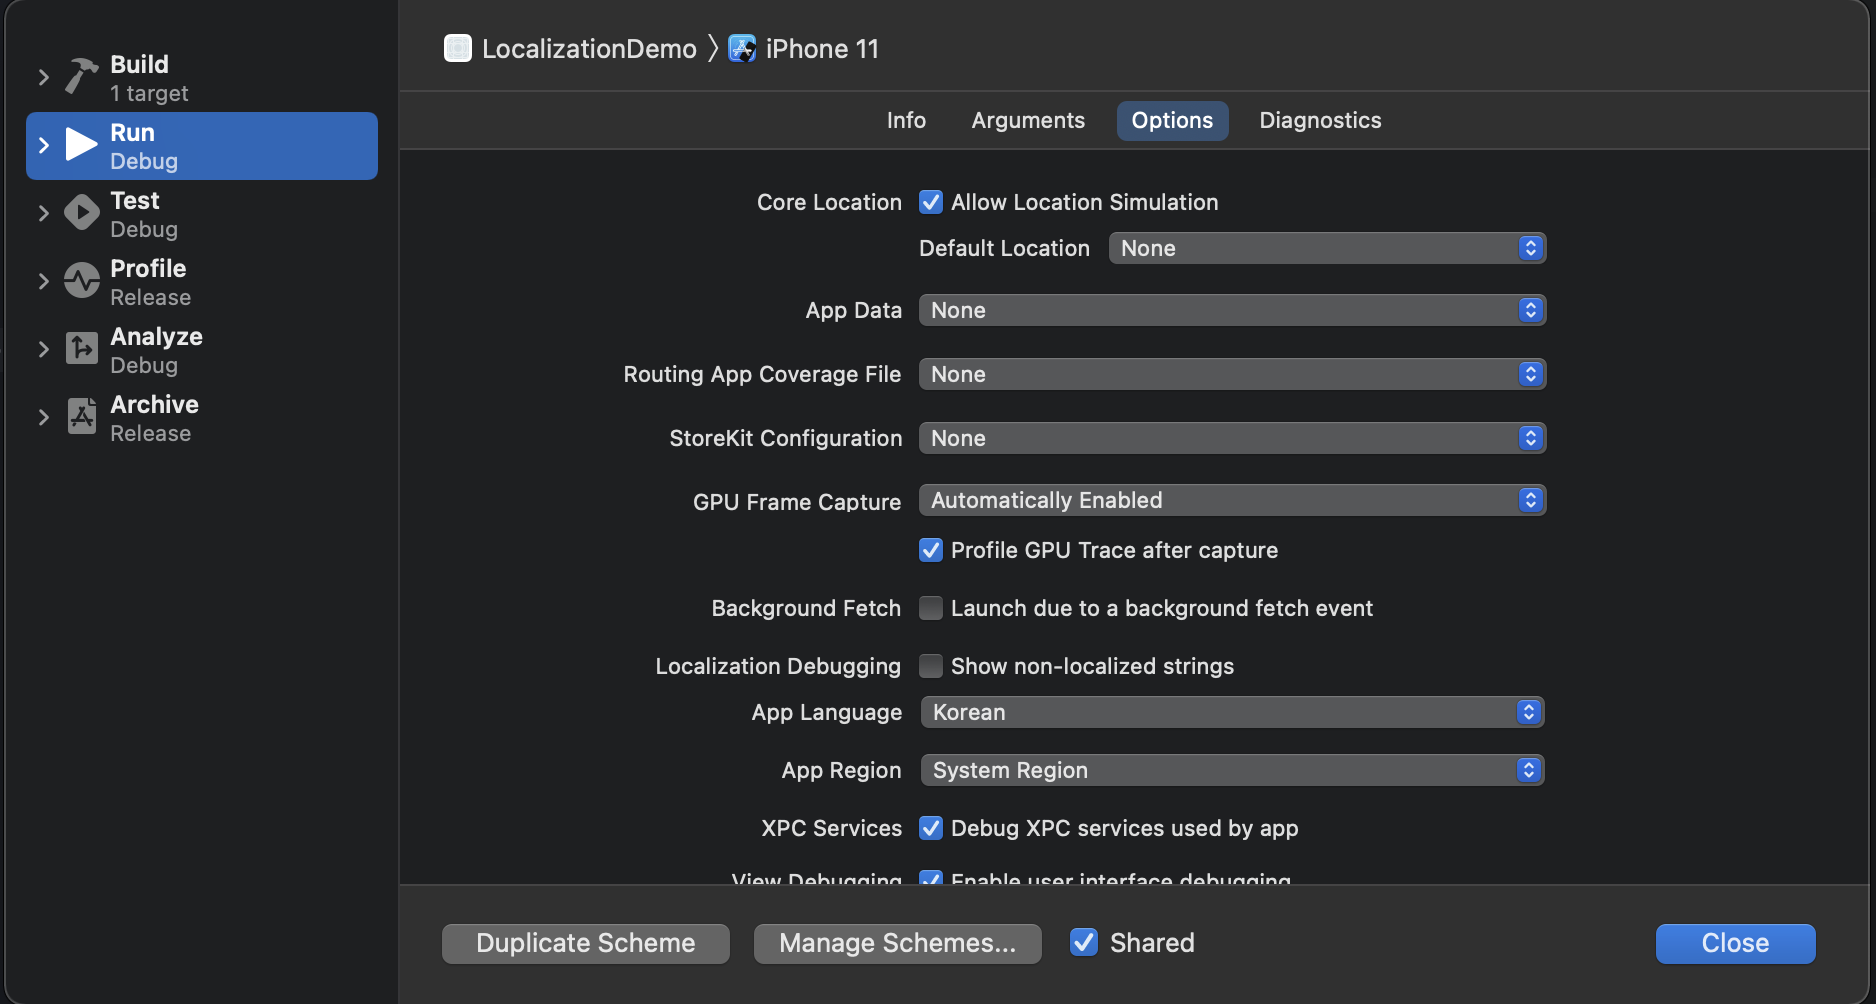Open the StoreKit Configuration dropdown

[x=1232, y=438]
